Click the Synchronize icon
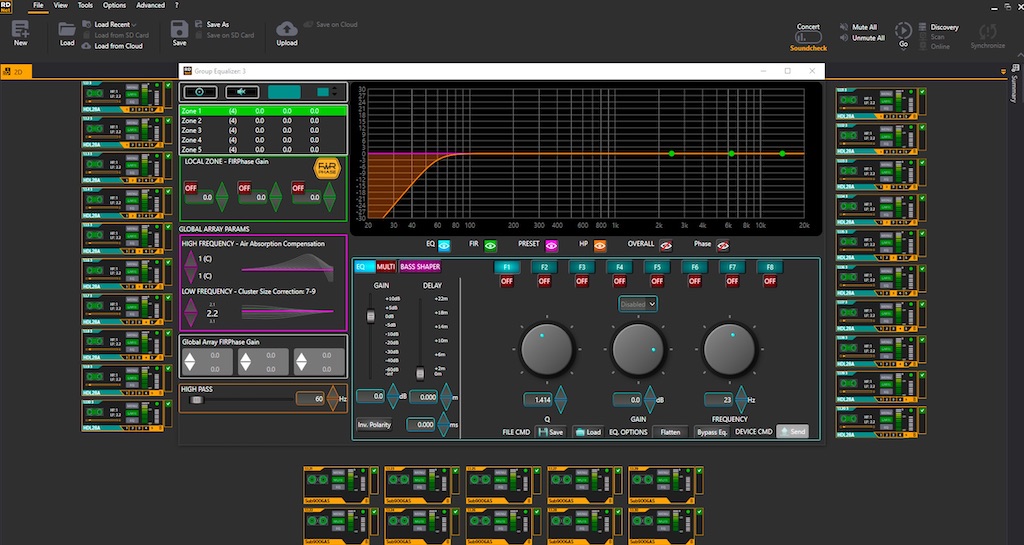The image size is (1024, 545). [x=988, y=31]
